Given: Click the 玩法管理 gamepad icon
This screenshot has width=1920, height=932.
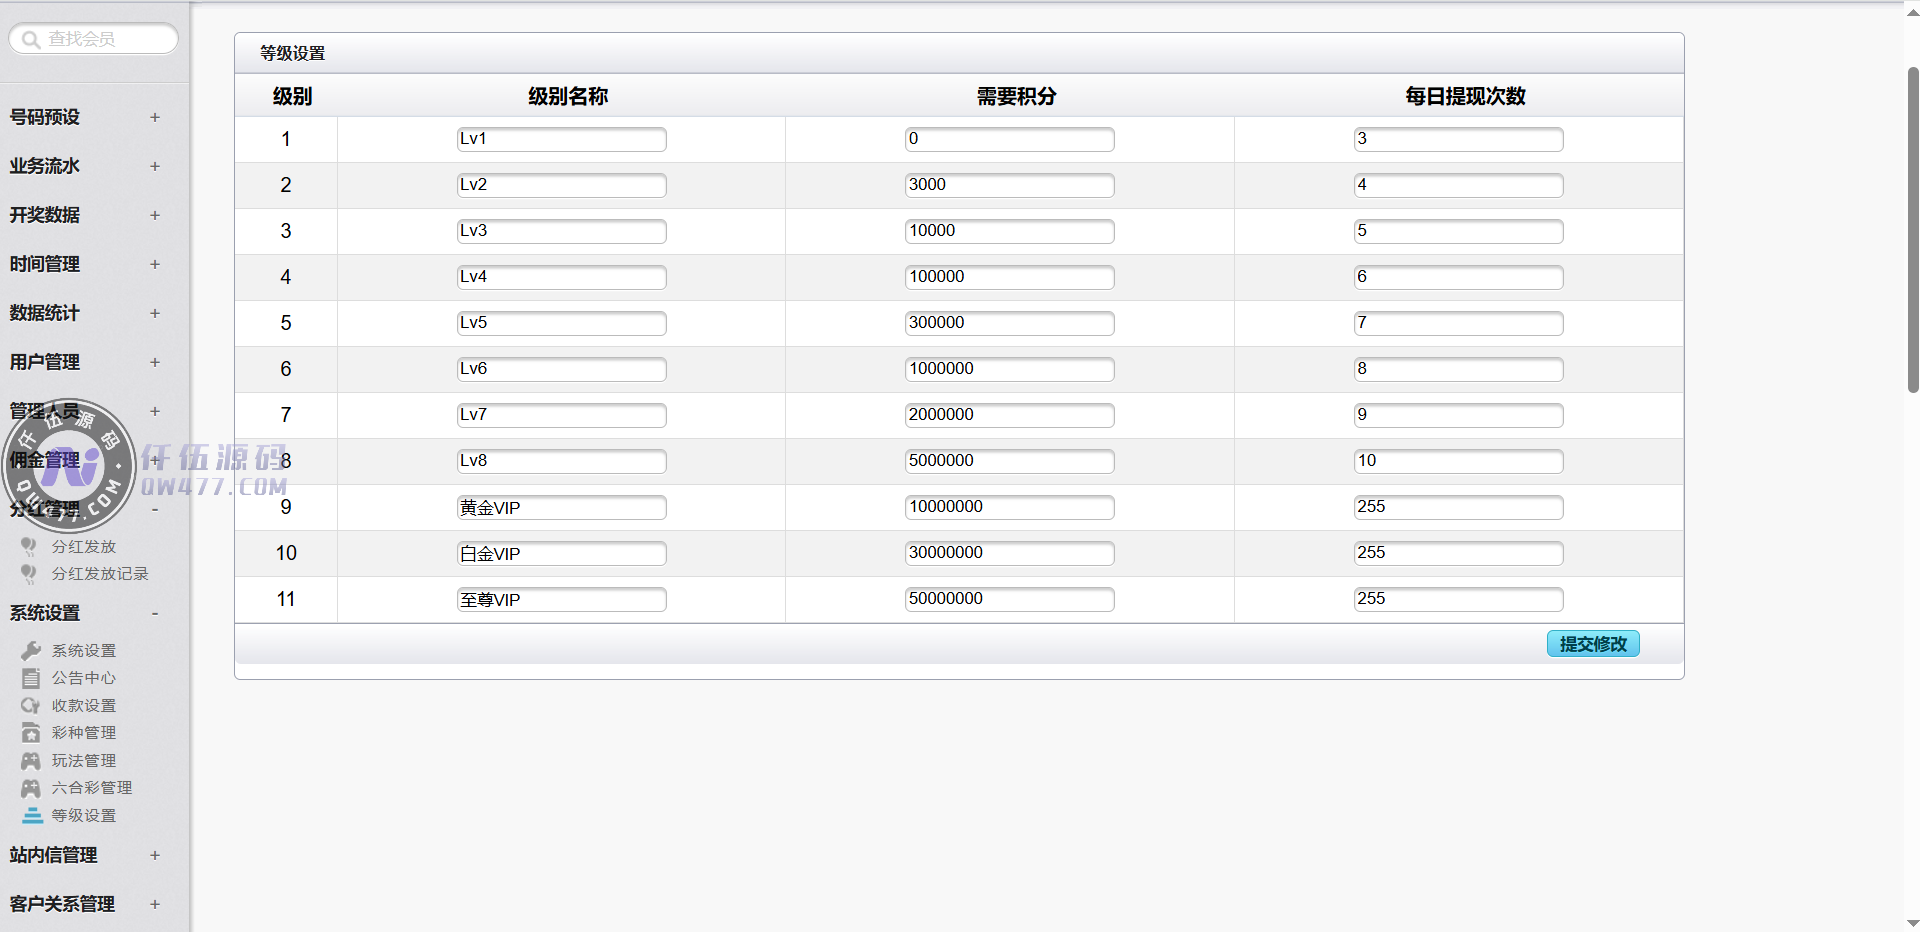Looking at the screenshot, I should point(31,761).
